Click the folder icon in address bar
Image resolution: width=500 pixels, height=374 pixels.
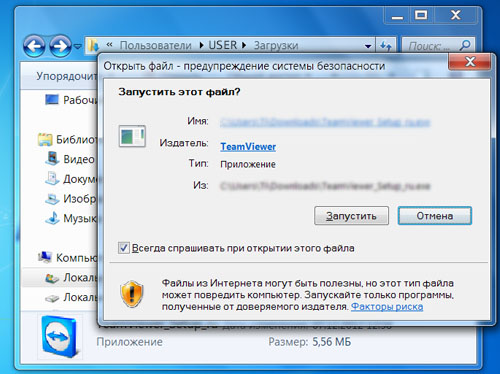tap(94, 45)
